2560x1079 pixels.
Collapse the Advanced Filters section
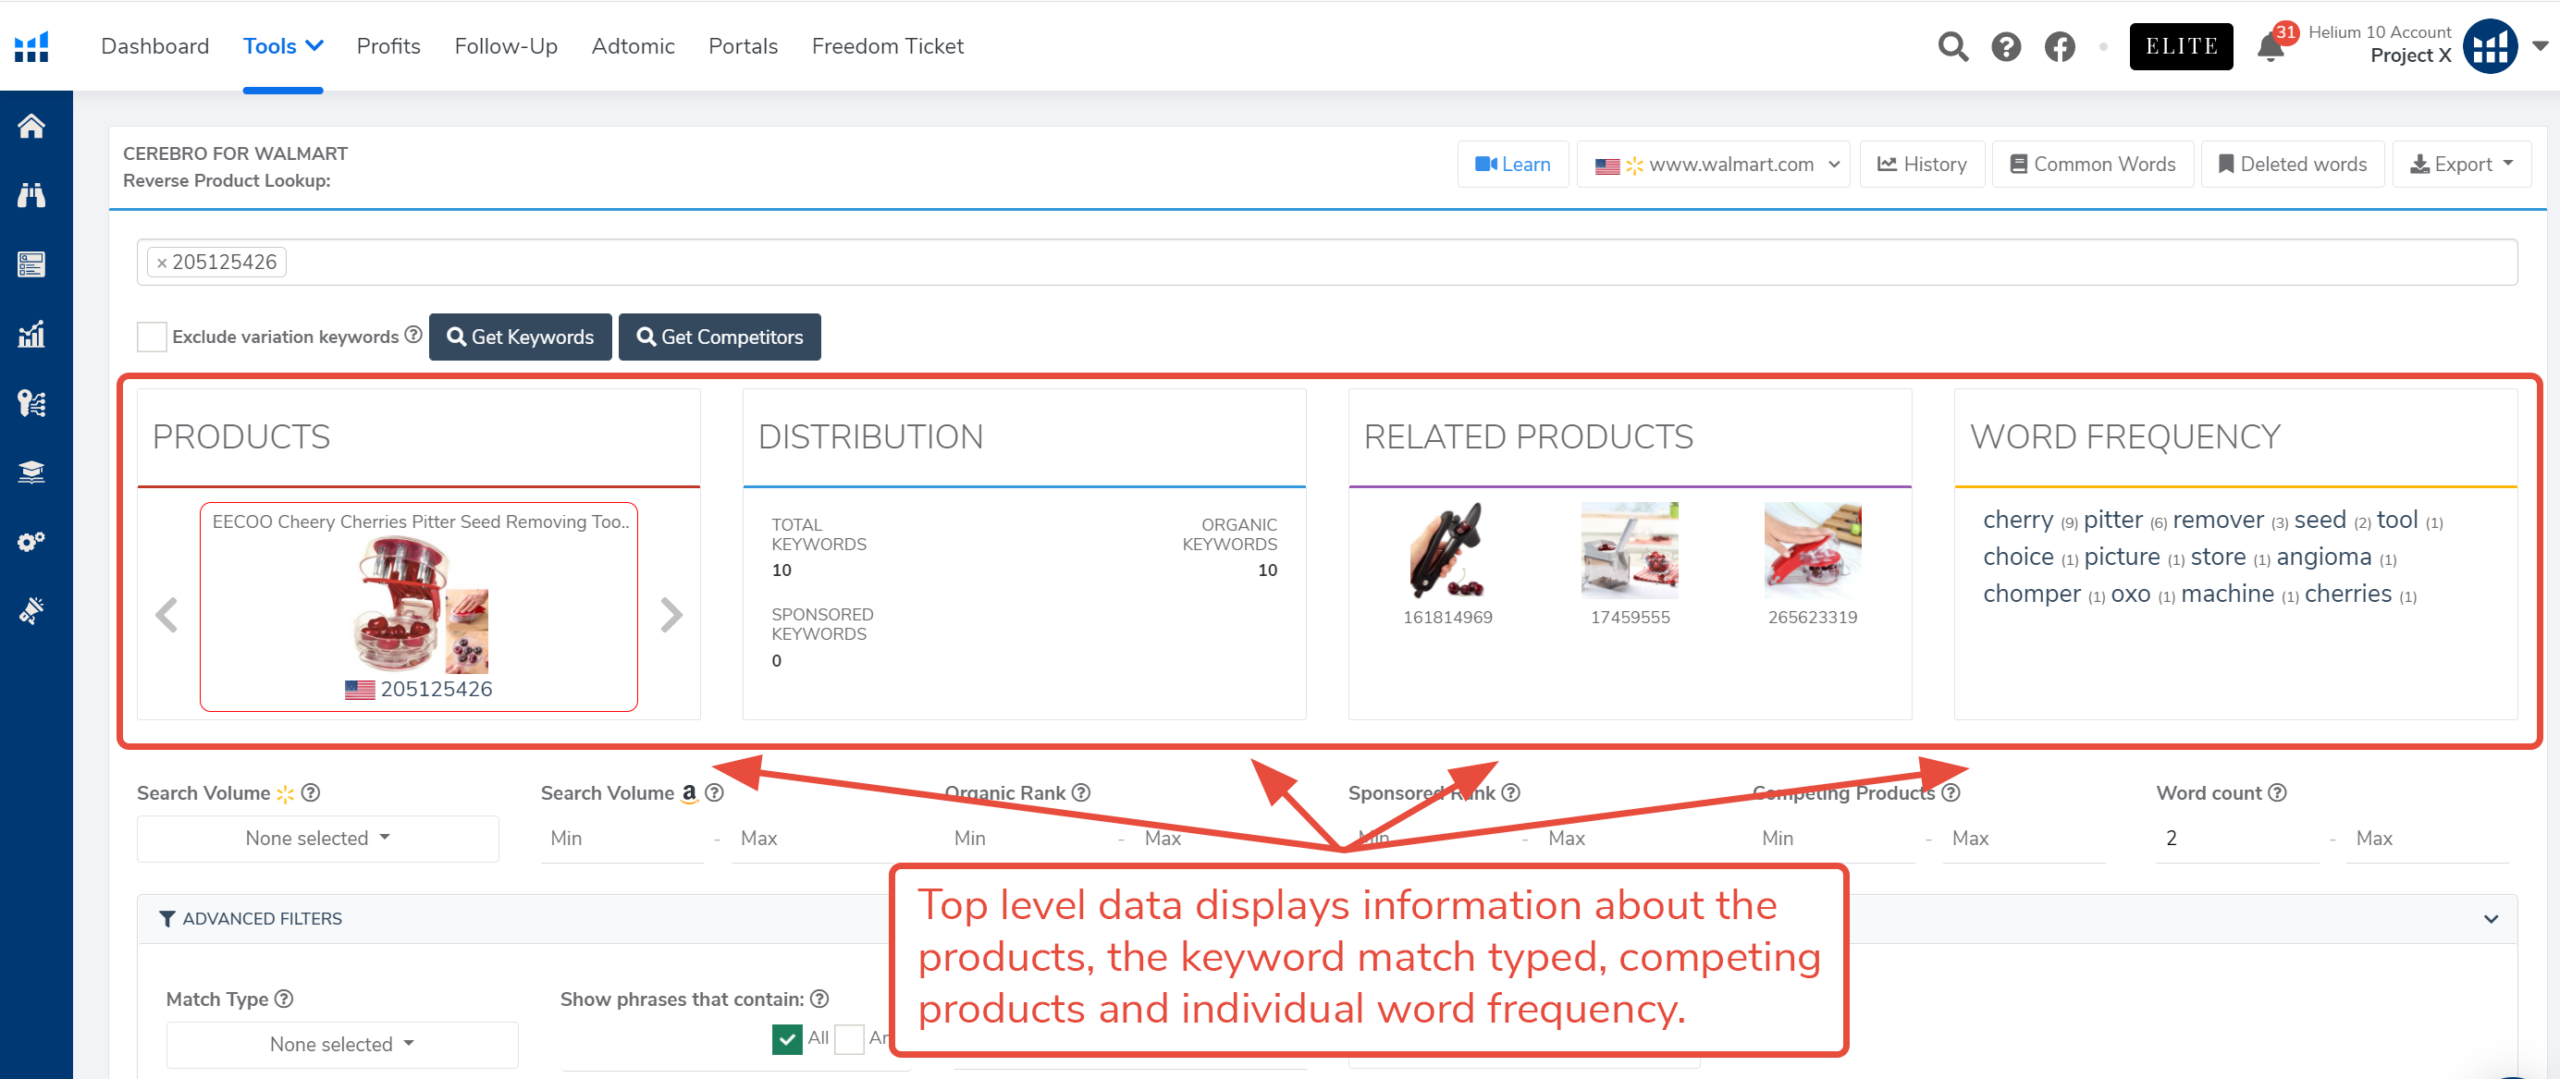2490,919
